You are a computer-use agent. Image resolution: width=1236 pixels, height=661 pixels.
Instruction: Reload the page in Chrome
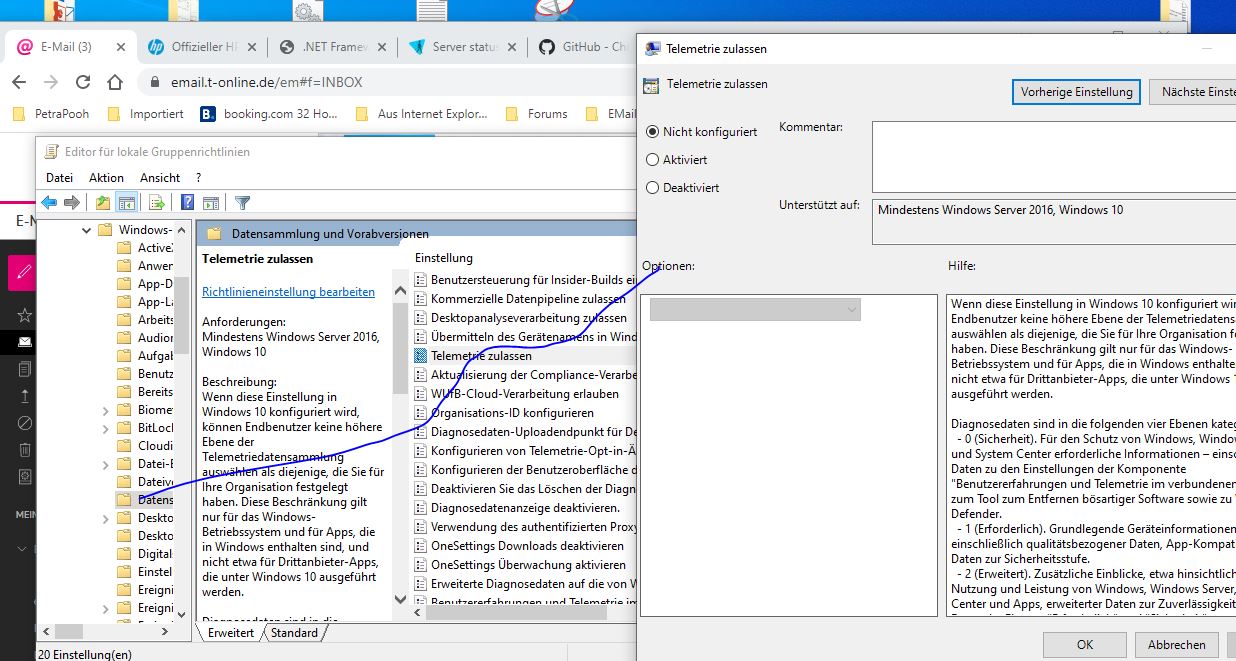pyautogui.click(x=83, y=82)
